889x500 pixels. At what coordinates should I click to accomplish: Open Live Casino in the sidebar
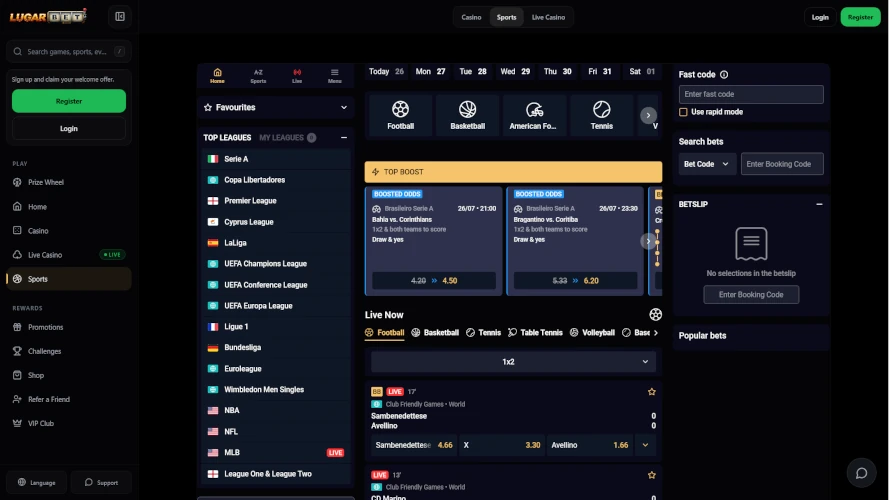pyautogui.click(x=69, y=255)
